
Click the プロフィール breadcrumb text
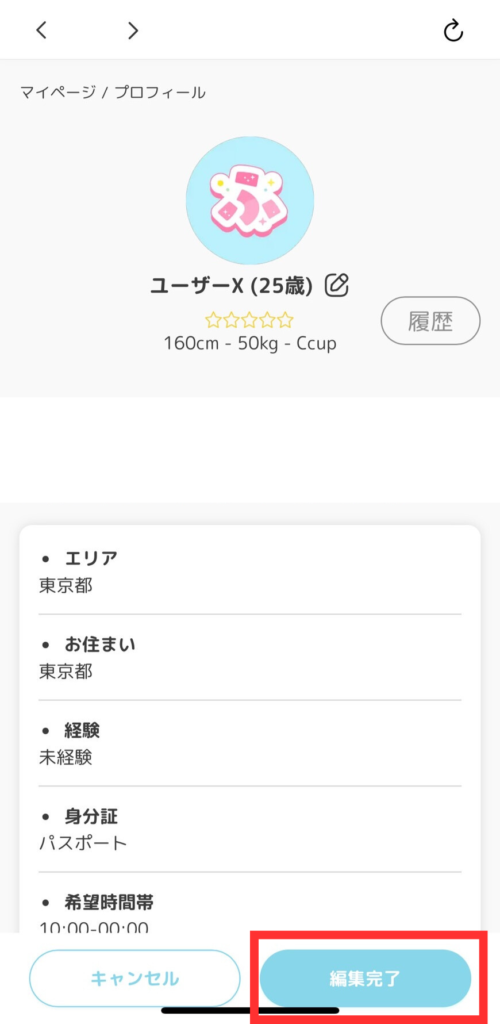(x=160, y=93)
